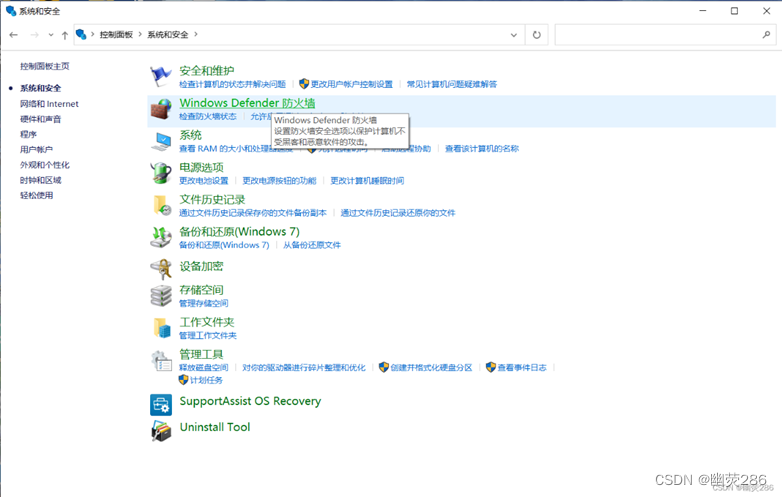Select 时钟和区域 in sidebar
782x497 pixels.
(40, 180)
